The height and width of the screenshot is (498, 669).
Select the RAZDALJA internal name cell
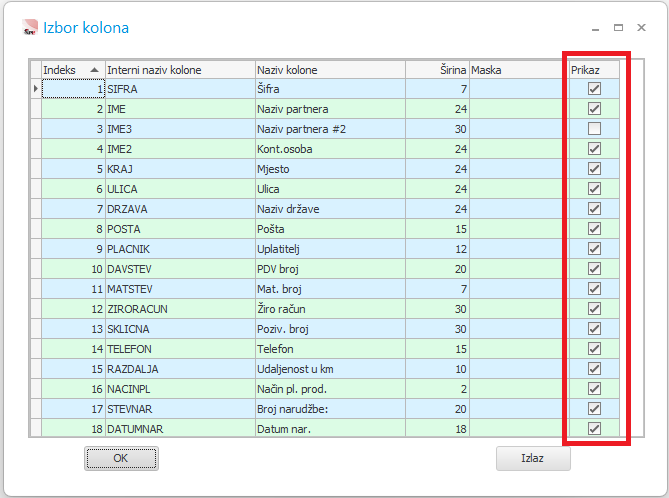tap(180, 369)
